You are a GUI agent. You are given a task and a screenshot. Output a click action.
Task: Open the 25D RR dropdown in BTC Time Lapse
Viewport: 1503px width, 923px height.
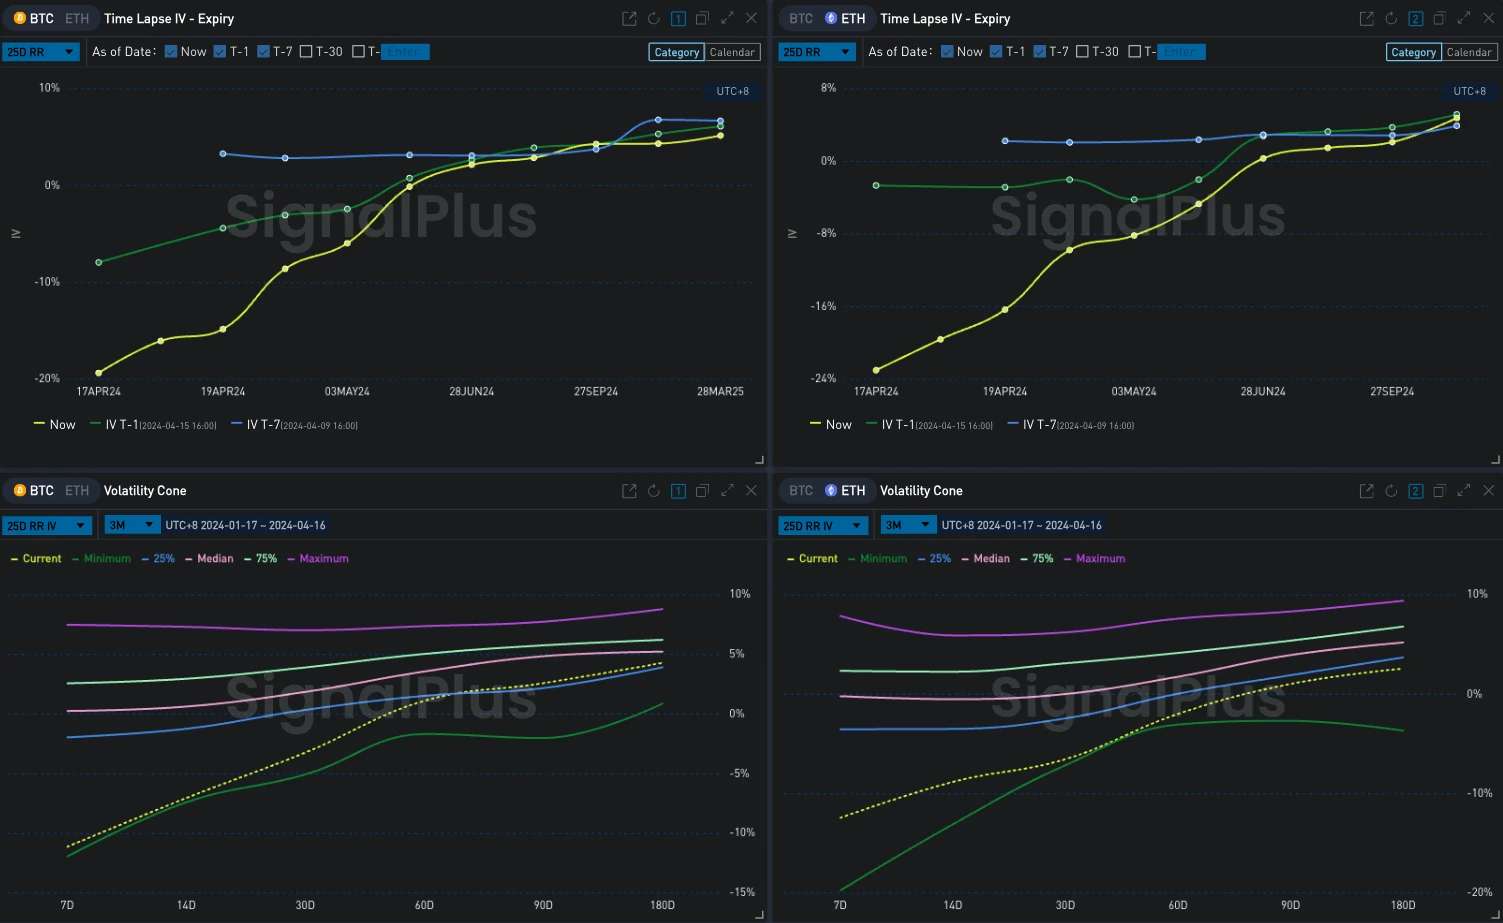coord(41,52)
